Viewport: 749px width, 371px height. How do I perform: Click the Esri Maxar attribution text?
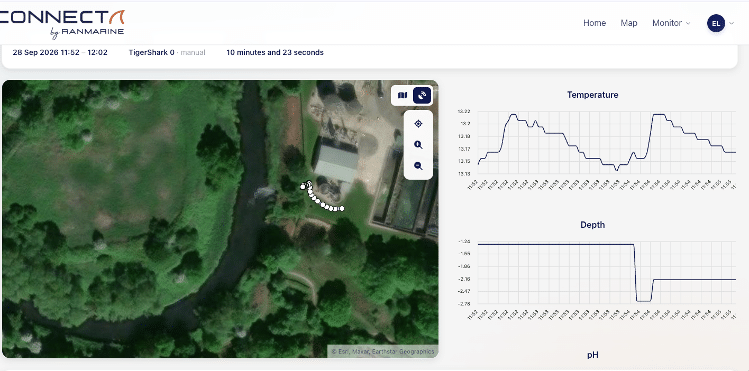coord(383,351)
